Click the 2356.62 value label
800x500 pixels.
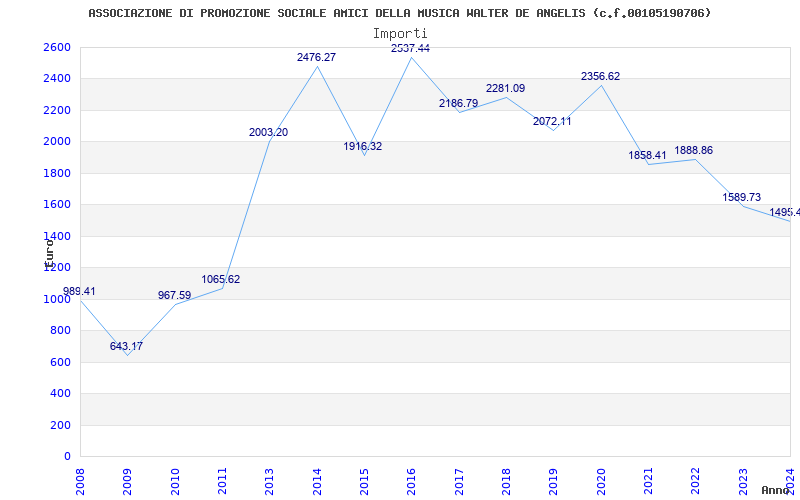pos(601,77)
